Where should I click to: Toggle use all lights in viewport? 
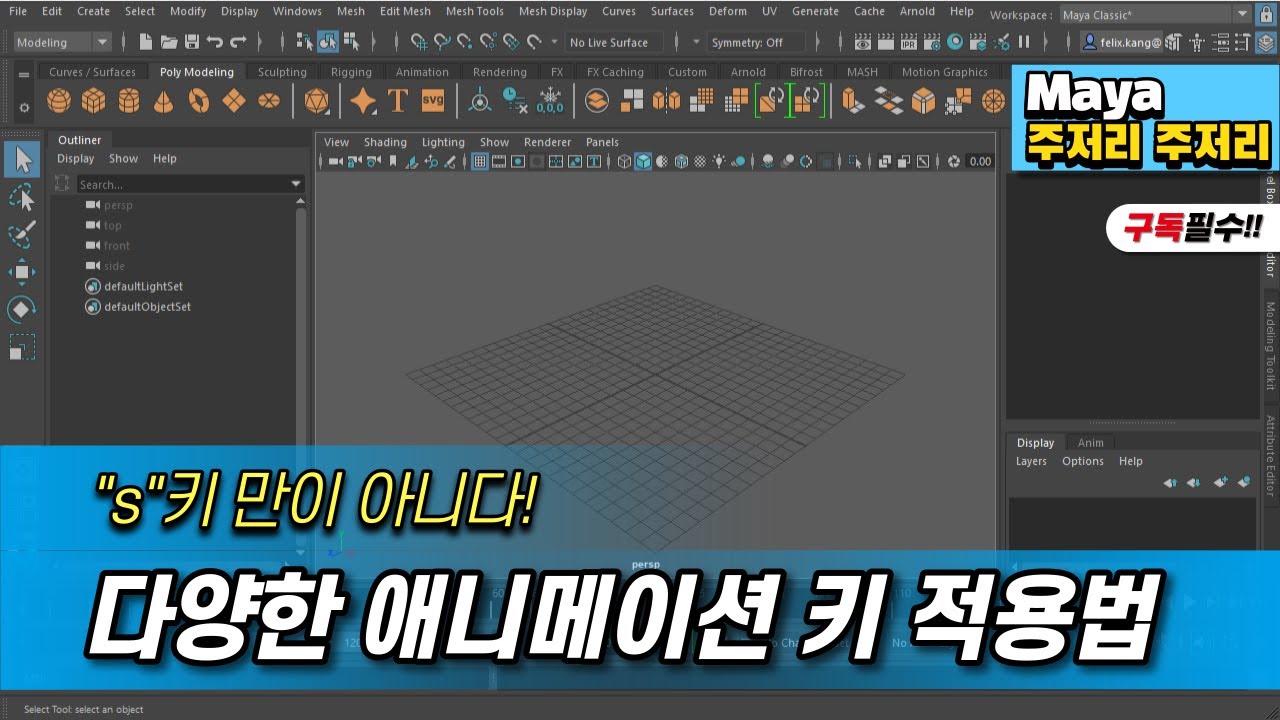coord(718,161)
